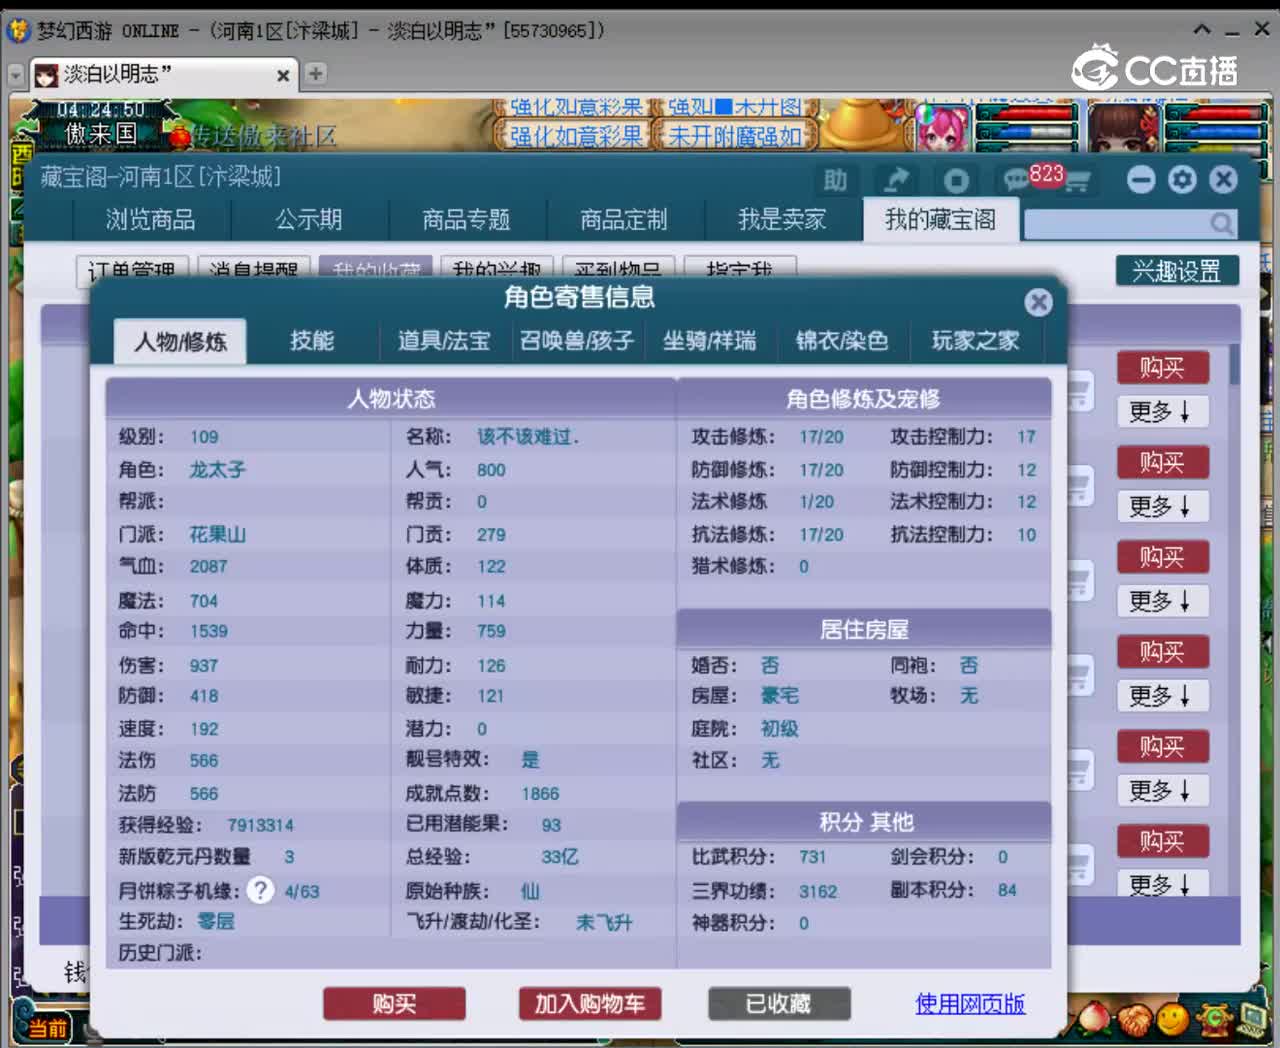The image size is (1280, 1048).
Task: Click 购买 in fourth listing row
Action: tap(1162, 652)
